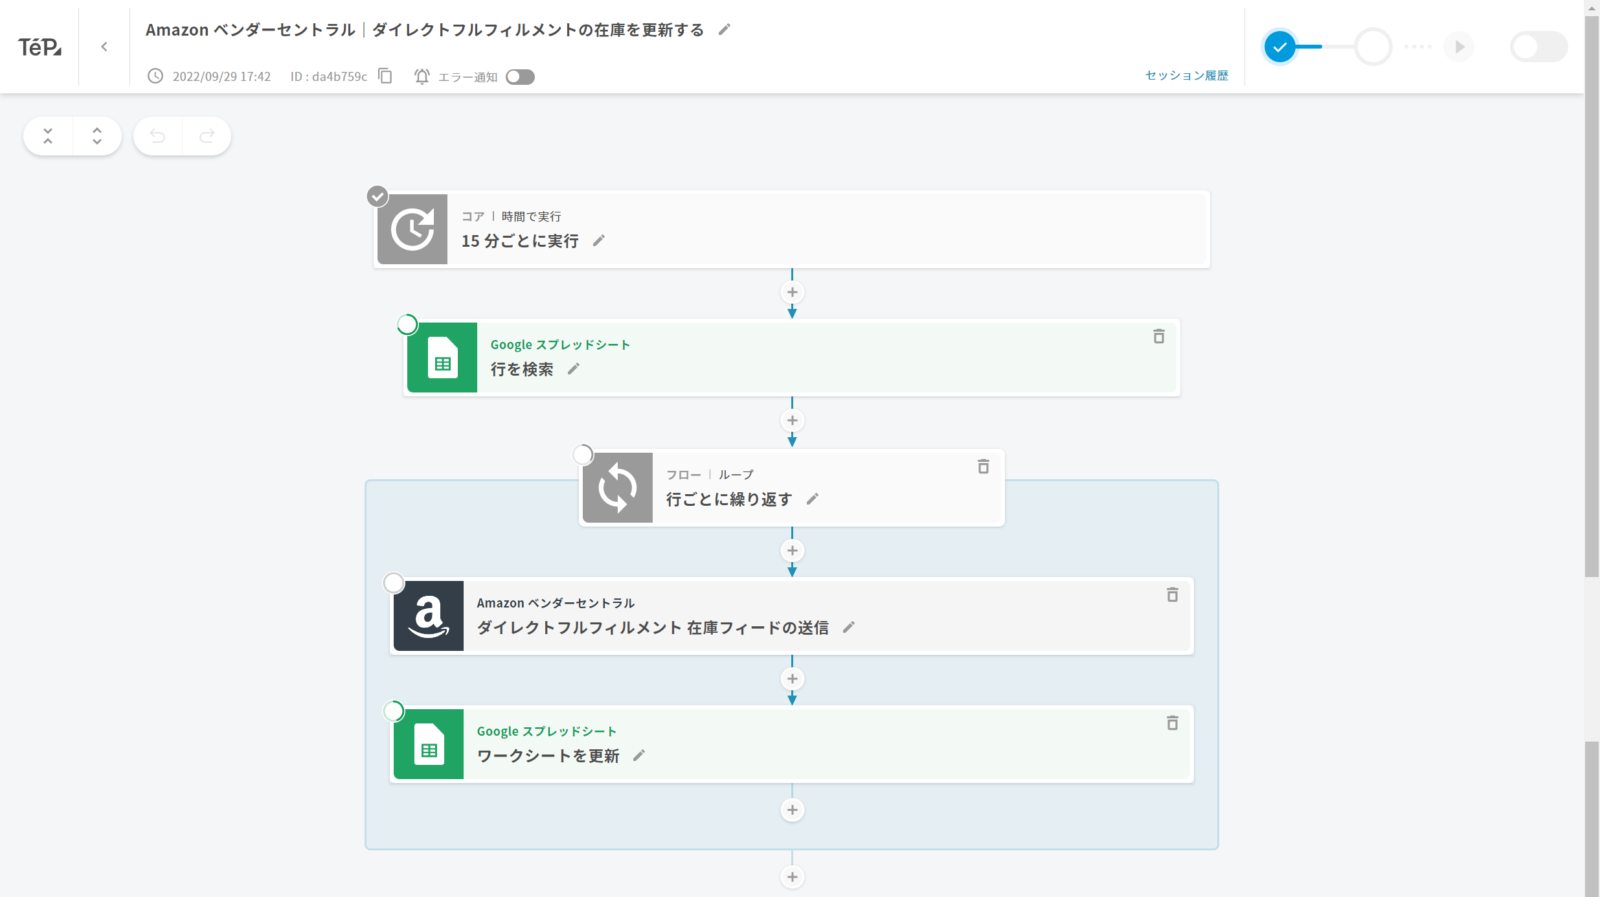This screenshot has width=1600, height=897.
Task: Click the error notification bell icon
Action: tap(422, 76)
